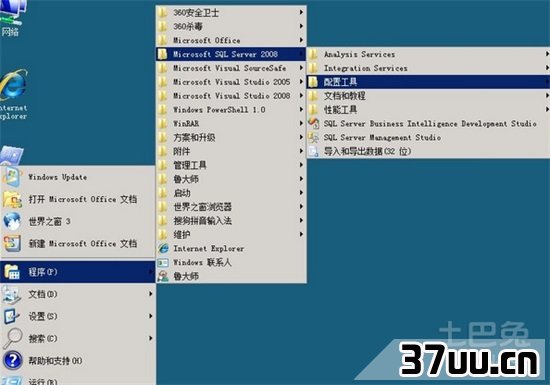Choose 搜索(C) from Start menu

[x=78, y=338]
